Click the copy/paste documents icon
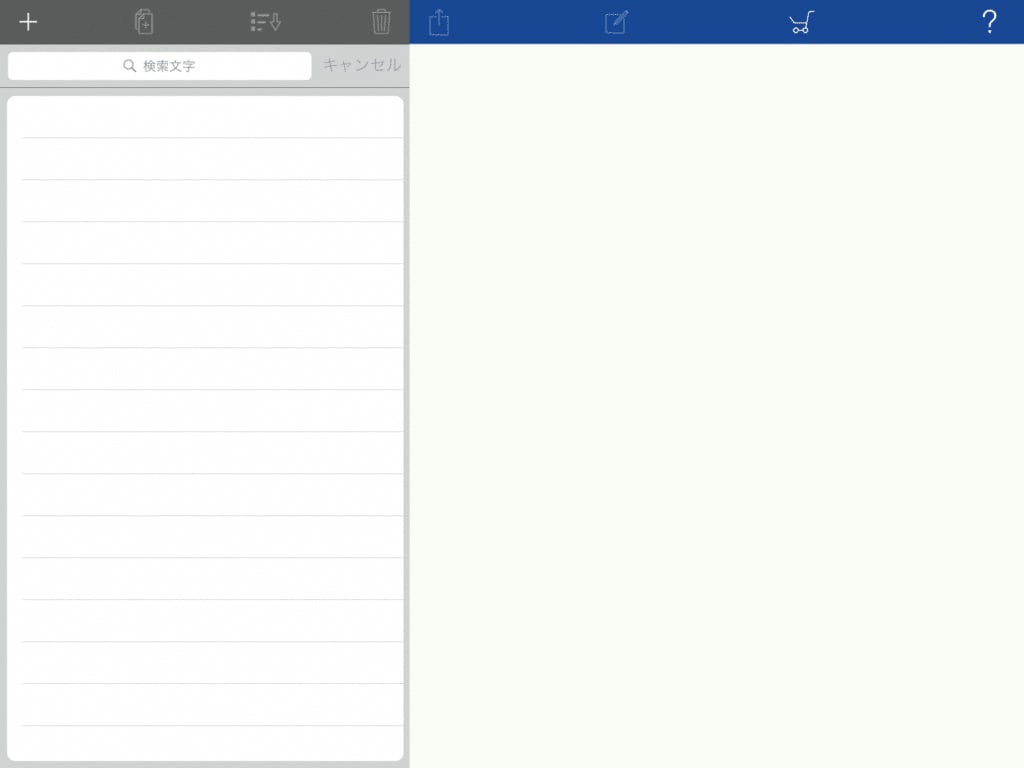Screen dimensions: 1024x768 (144, 22)
